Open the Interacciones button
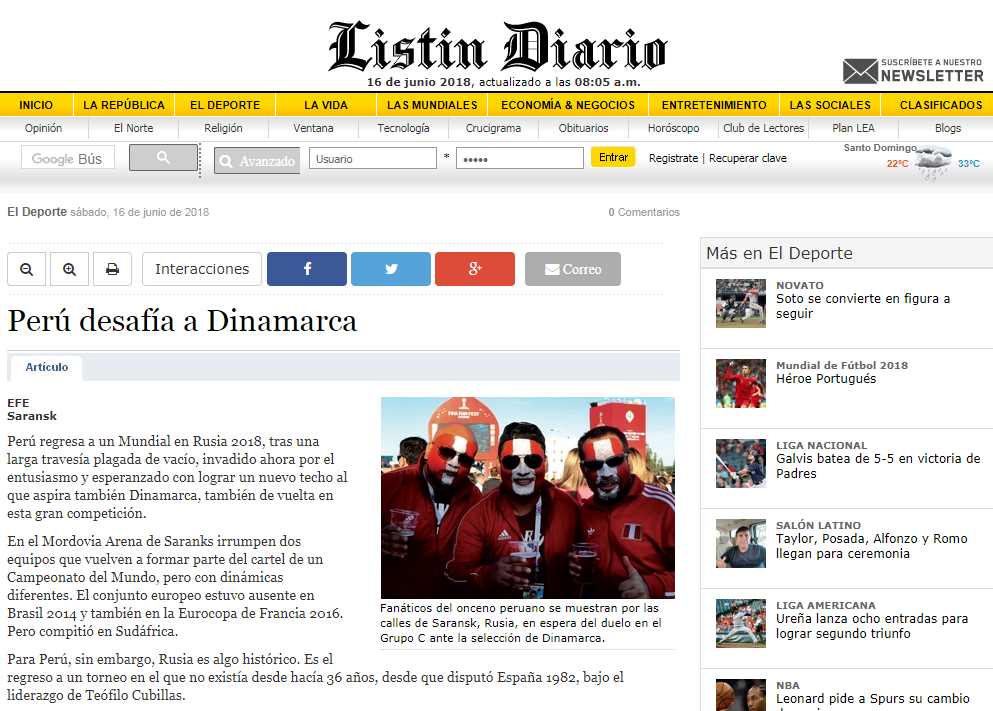This screenshot has width=993, height=711. coord(202,269)
